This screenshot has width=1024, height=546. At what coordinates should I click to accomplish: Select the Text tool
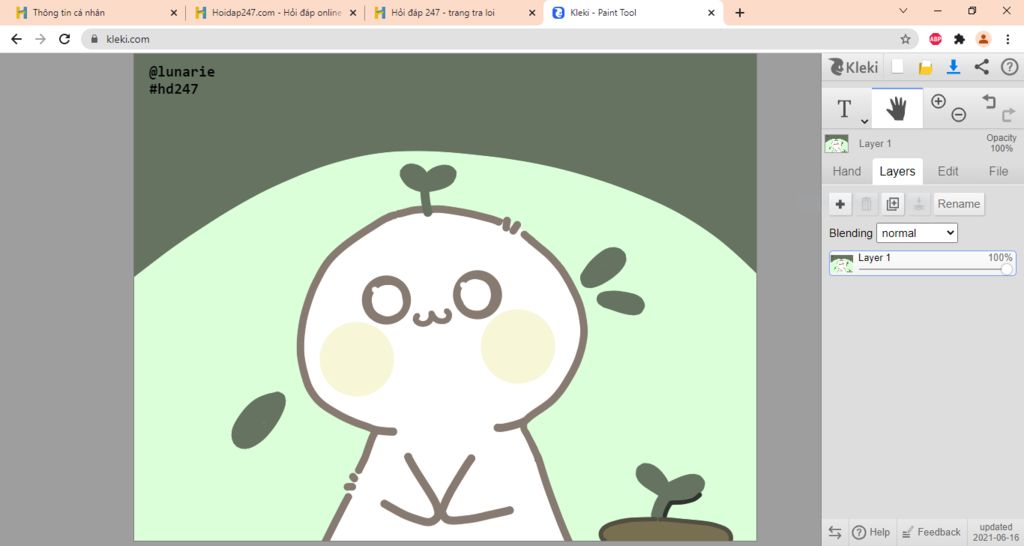[844, 108]
